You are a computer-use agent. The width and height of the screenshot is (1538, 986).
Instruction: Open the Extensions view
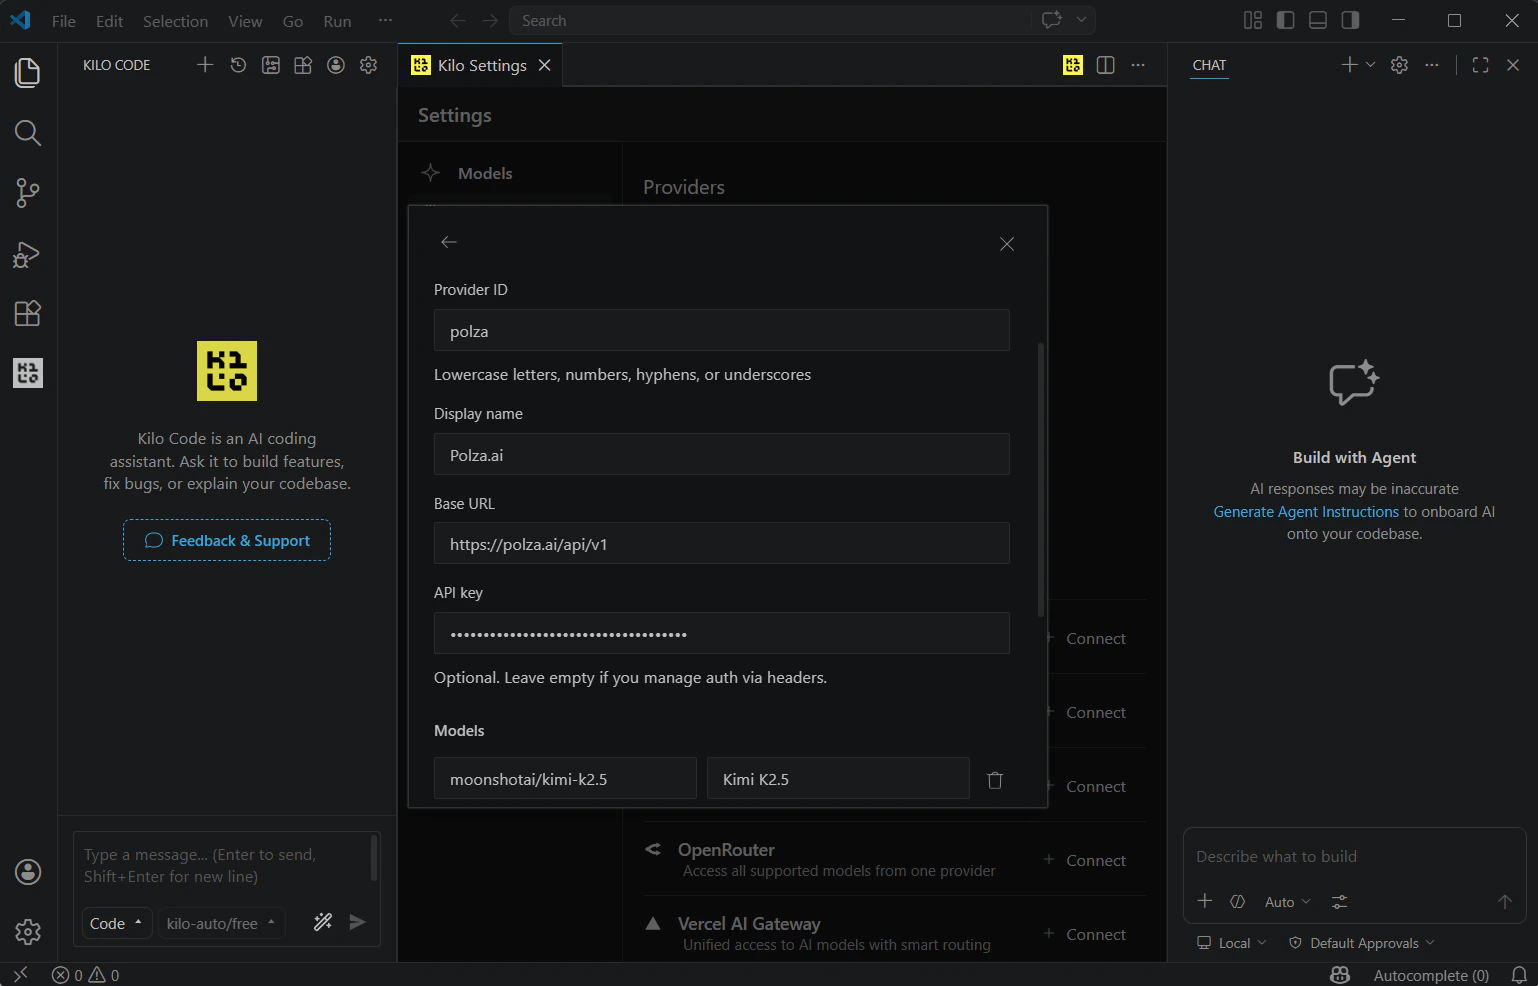[28, 313]
